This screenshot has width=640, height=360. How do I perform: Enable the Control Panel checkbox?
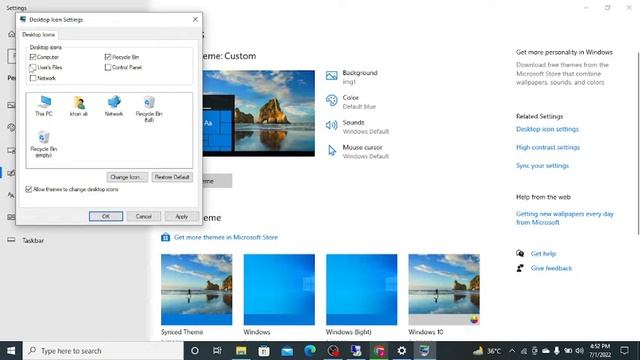(108, 67)
